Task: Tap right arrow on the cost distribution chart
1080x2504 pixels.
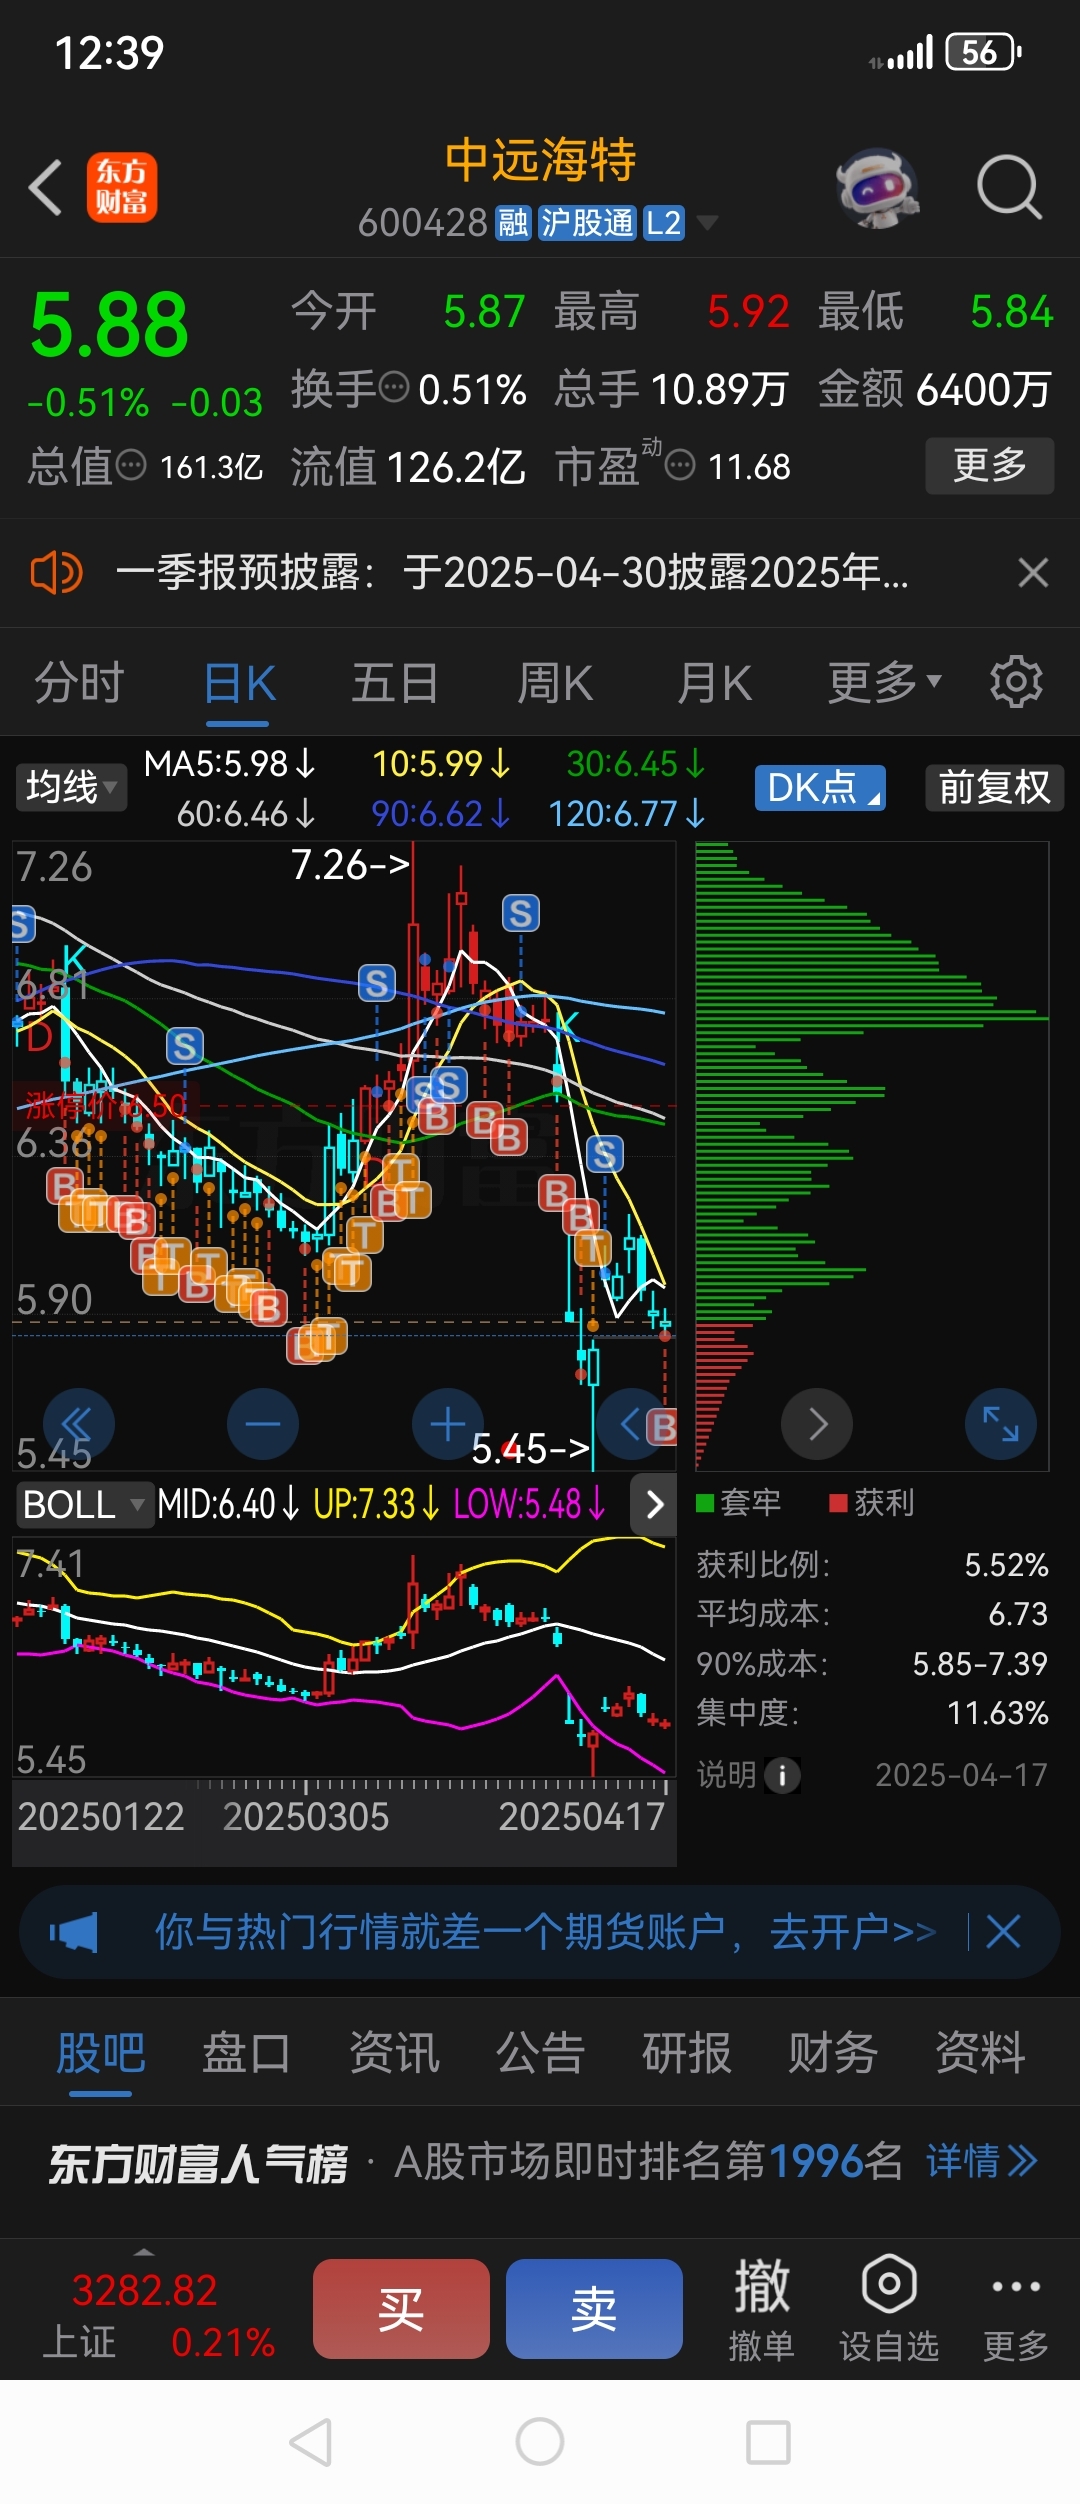Action: (817, 1423)
